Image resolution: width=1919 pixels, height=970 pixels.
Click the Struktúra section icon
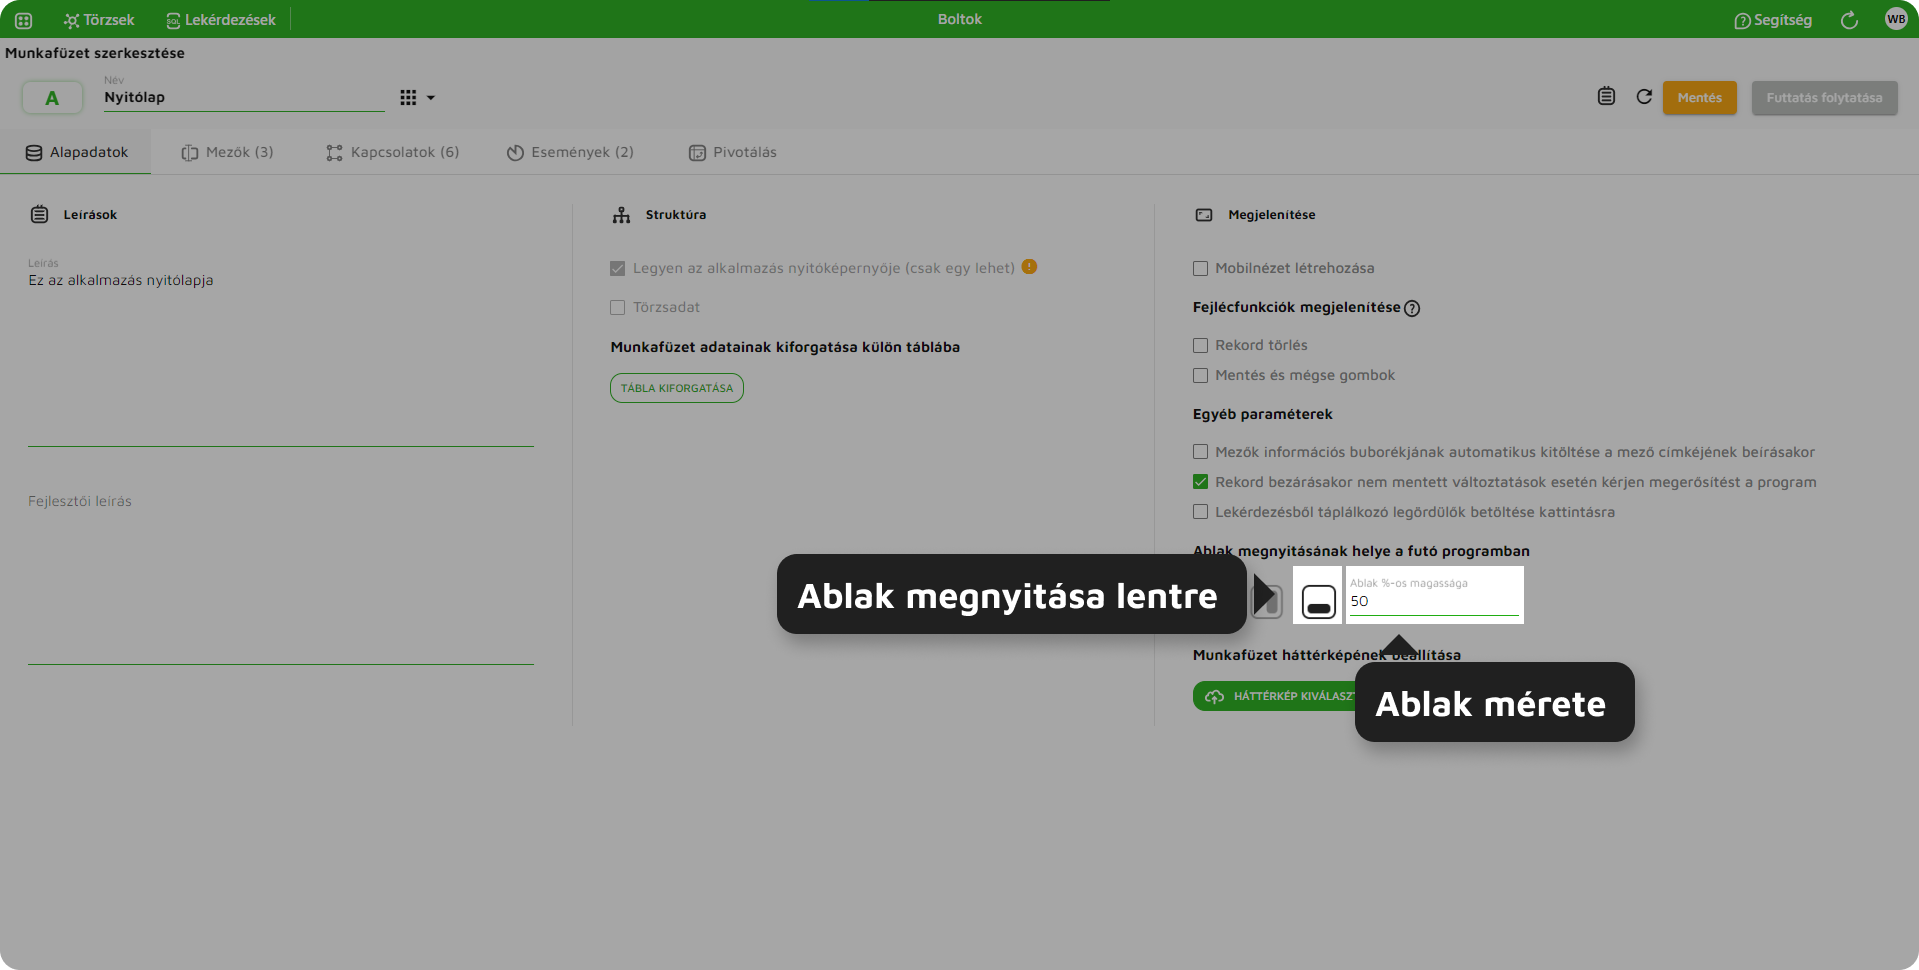(x=621, y=215)
